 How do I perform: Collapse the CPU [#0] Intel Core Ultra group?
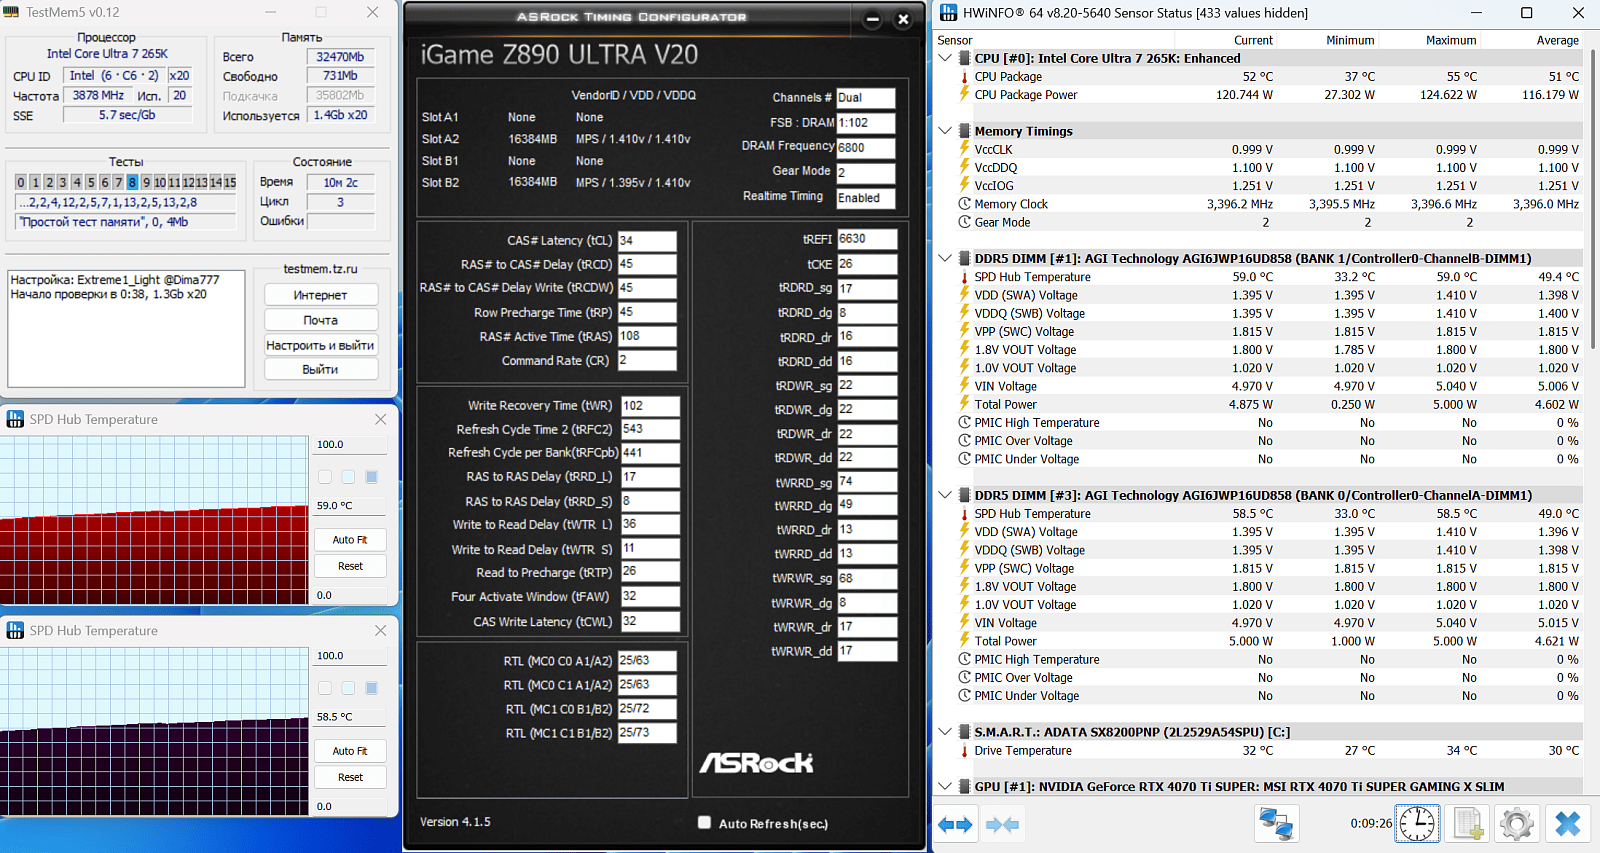[x=945, y=58]
